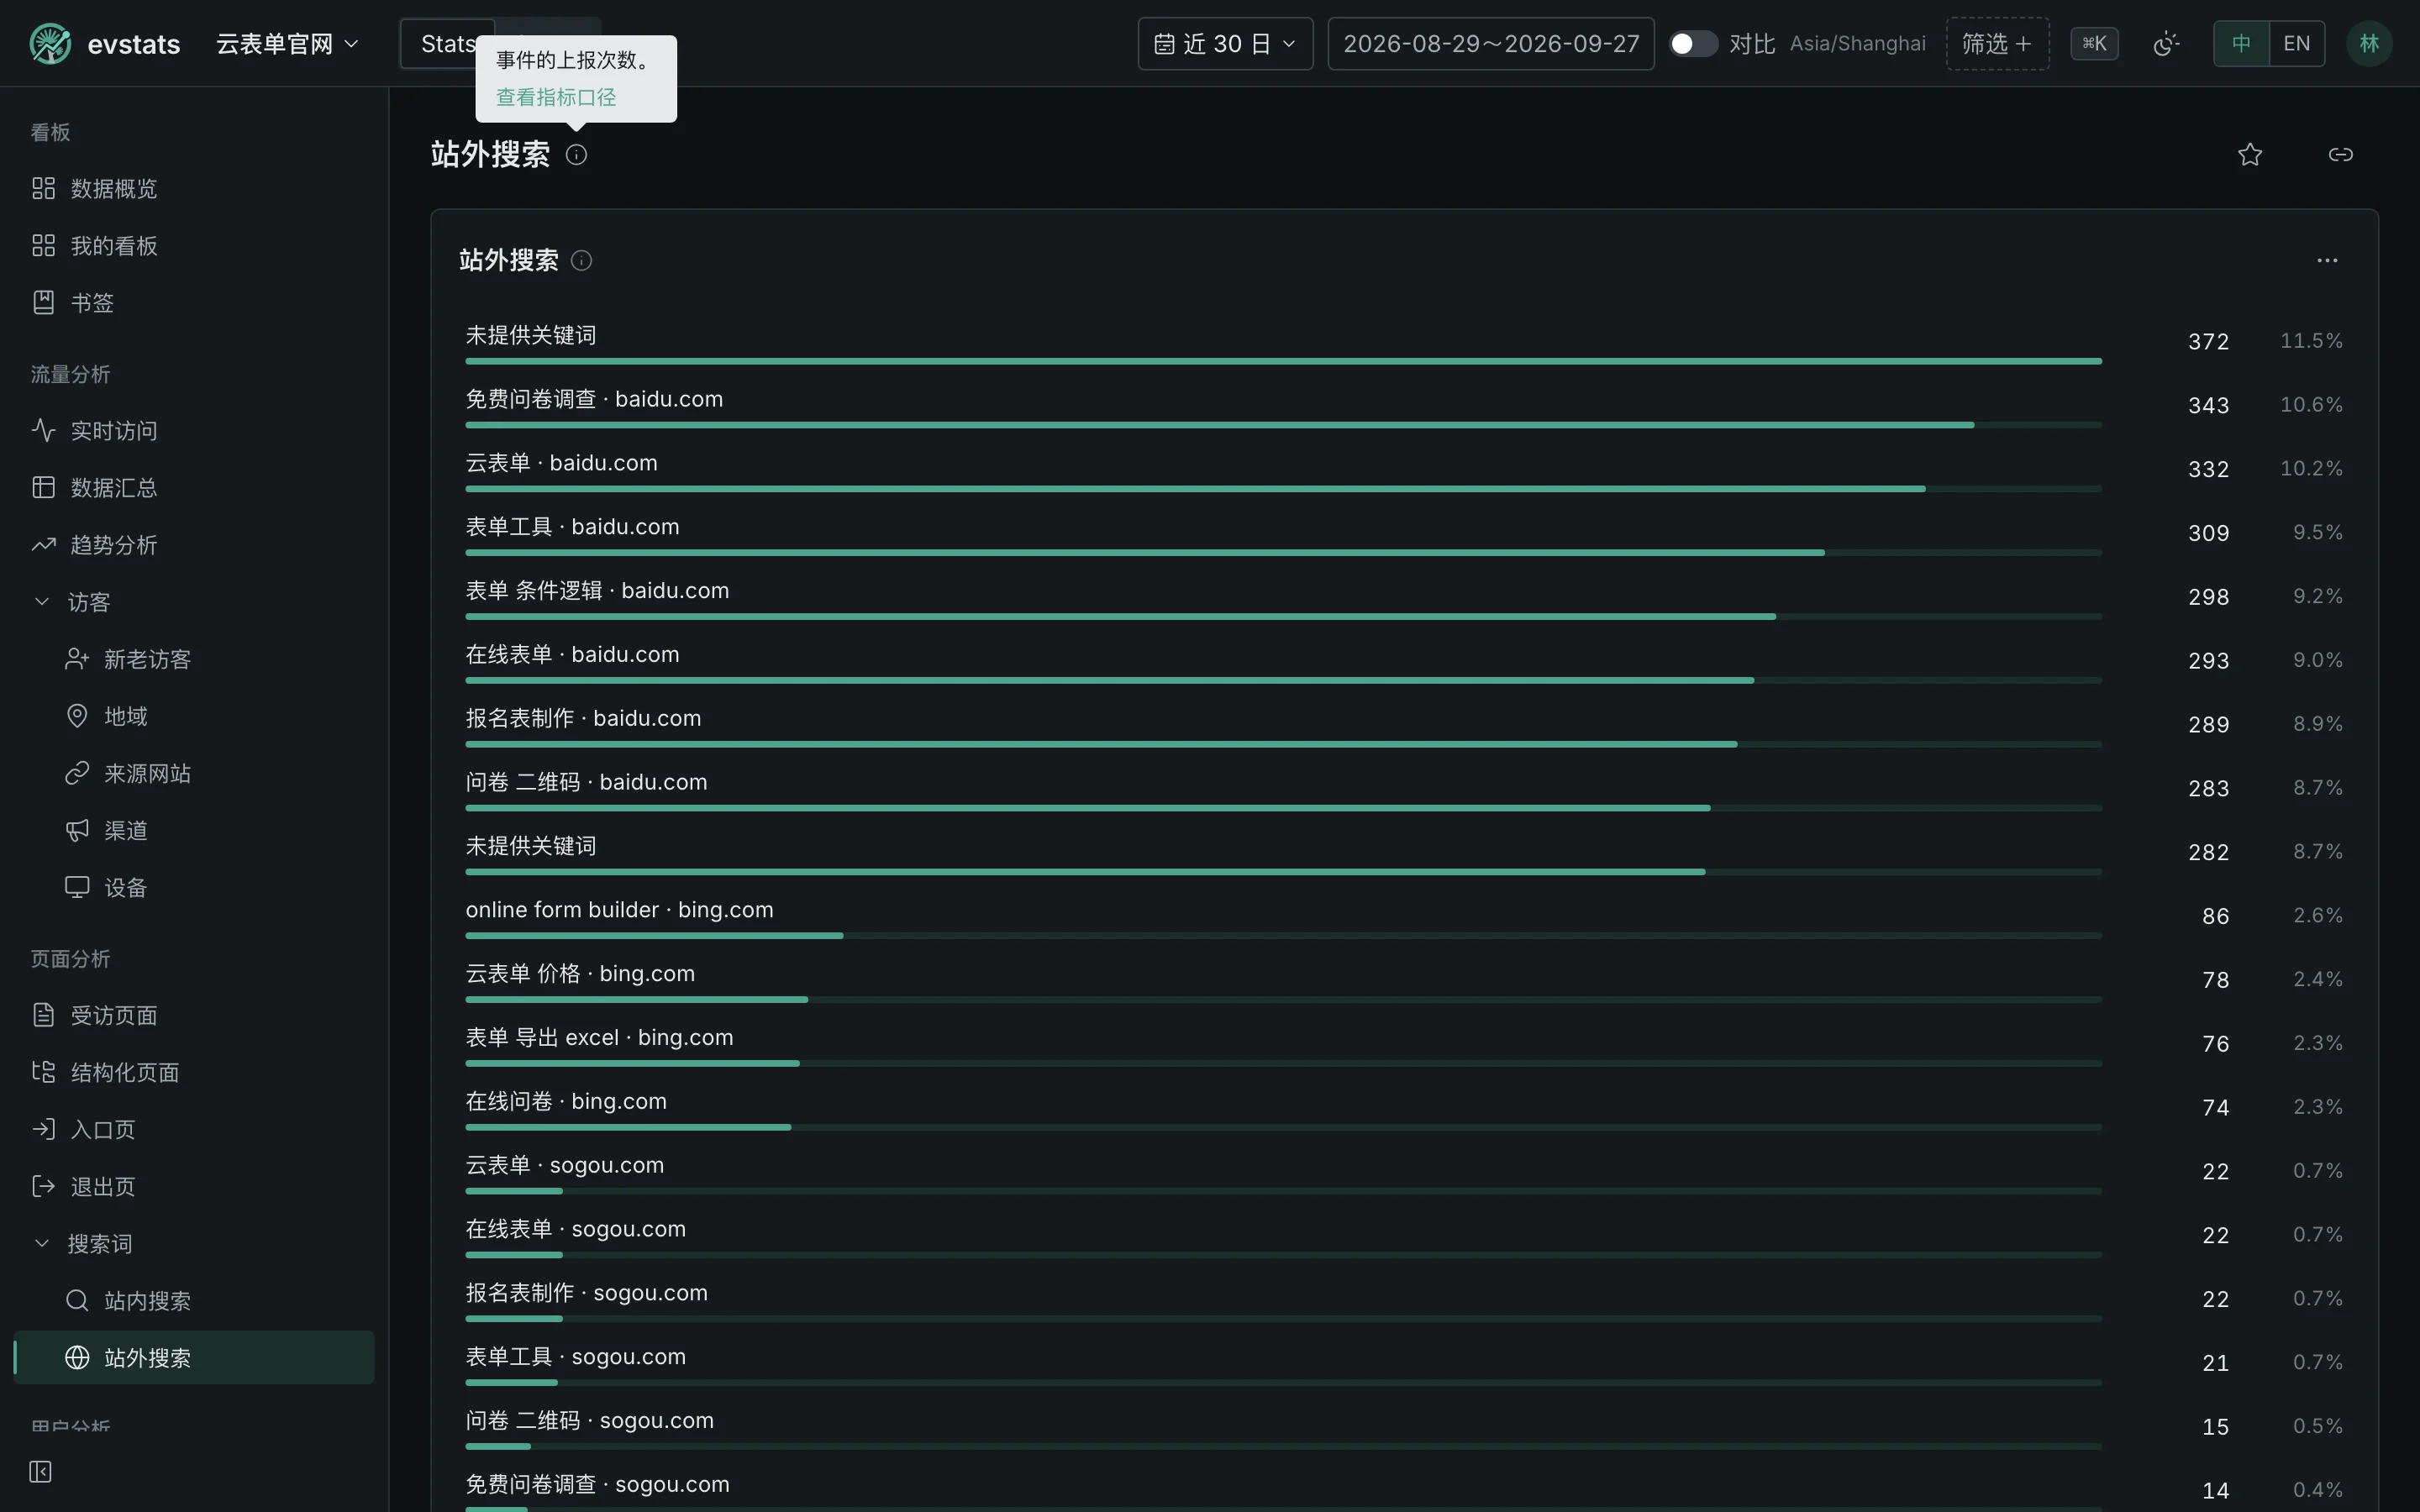This screenshot has width=2420, height=1512.
Task: Switch theme with the moon icon
Action: point(2165,44)
